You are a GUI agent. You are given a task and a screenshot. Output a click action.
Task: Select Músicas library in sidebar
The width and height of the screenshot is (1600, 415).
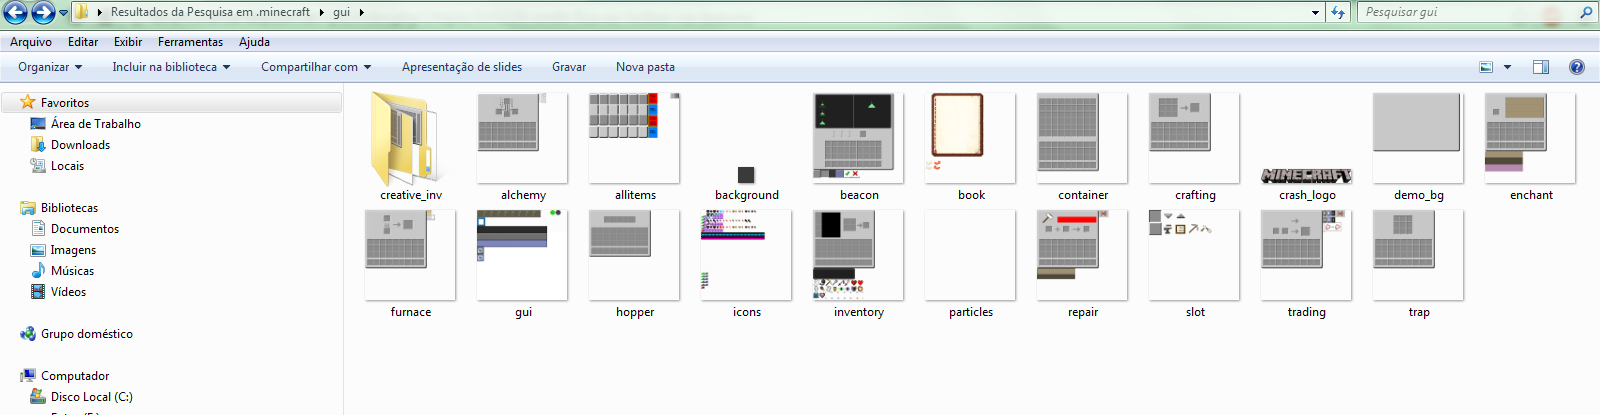(72, 271)
